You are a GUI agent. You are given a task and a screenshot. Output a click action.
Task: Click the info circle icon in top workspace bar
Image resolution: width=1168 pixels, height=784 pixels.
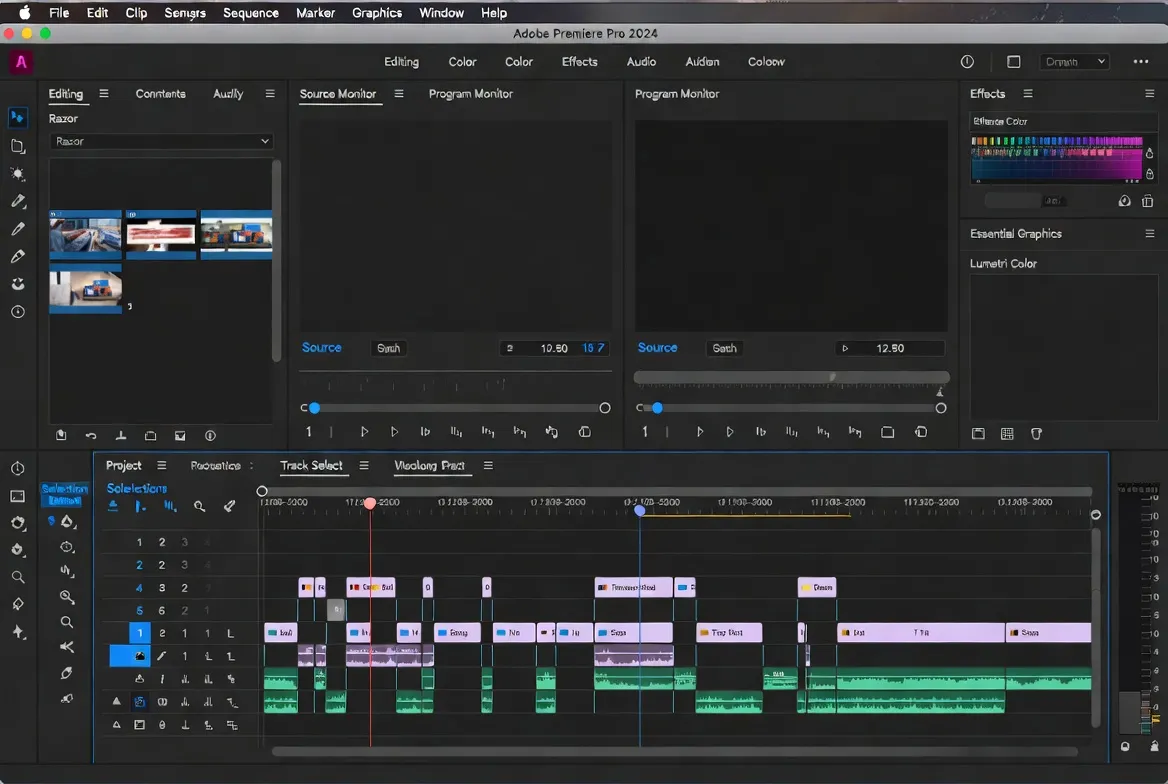(967, 62)
